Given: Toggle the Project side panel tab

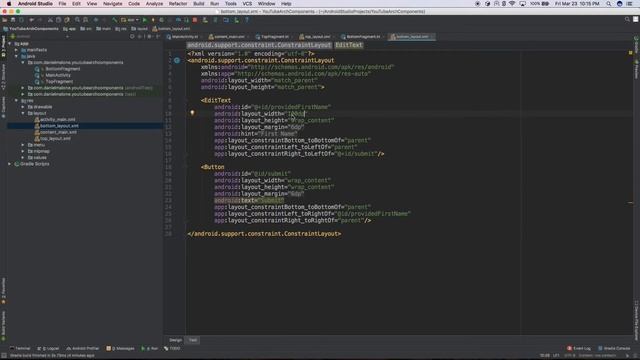Looking at the screenshot, I should point(3,46).
